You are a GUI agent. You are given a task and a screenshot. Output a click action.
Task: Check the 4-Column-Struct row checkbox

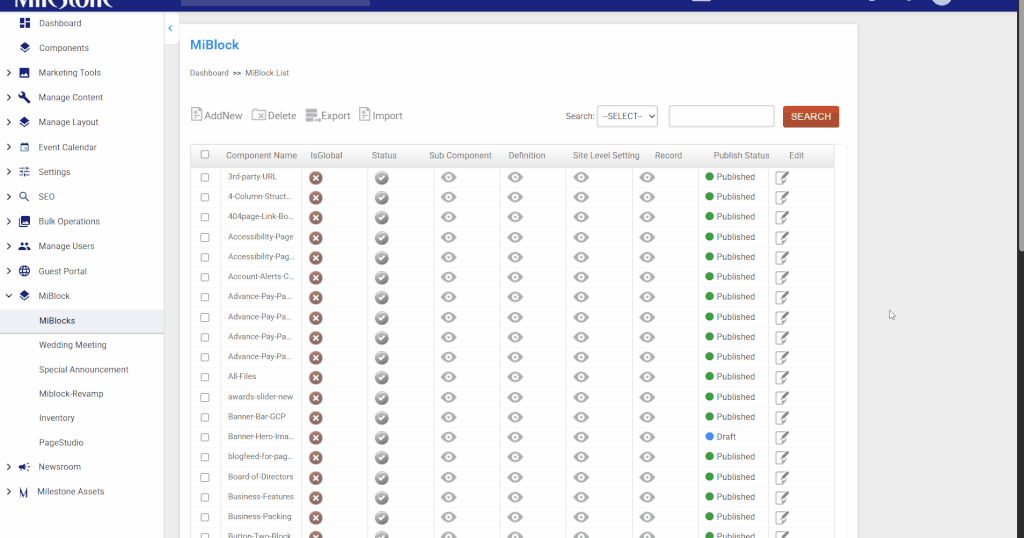tap(205, 197)
